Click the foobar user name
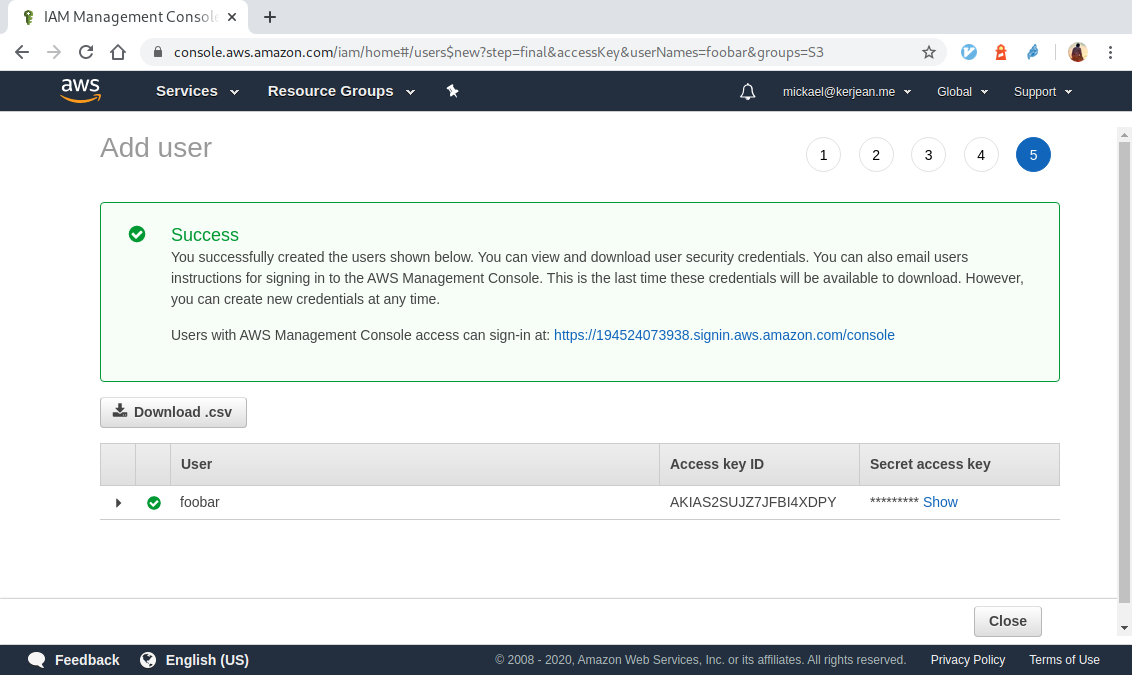Viewport: 1132px width, 675px height. 199,502
